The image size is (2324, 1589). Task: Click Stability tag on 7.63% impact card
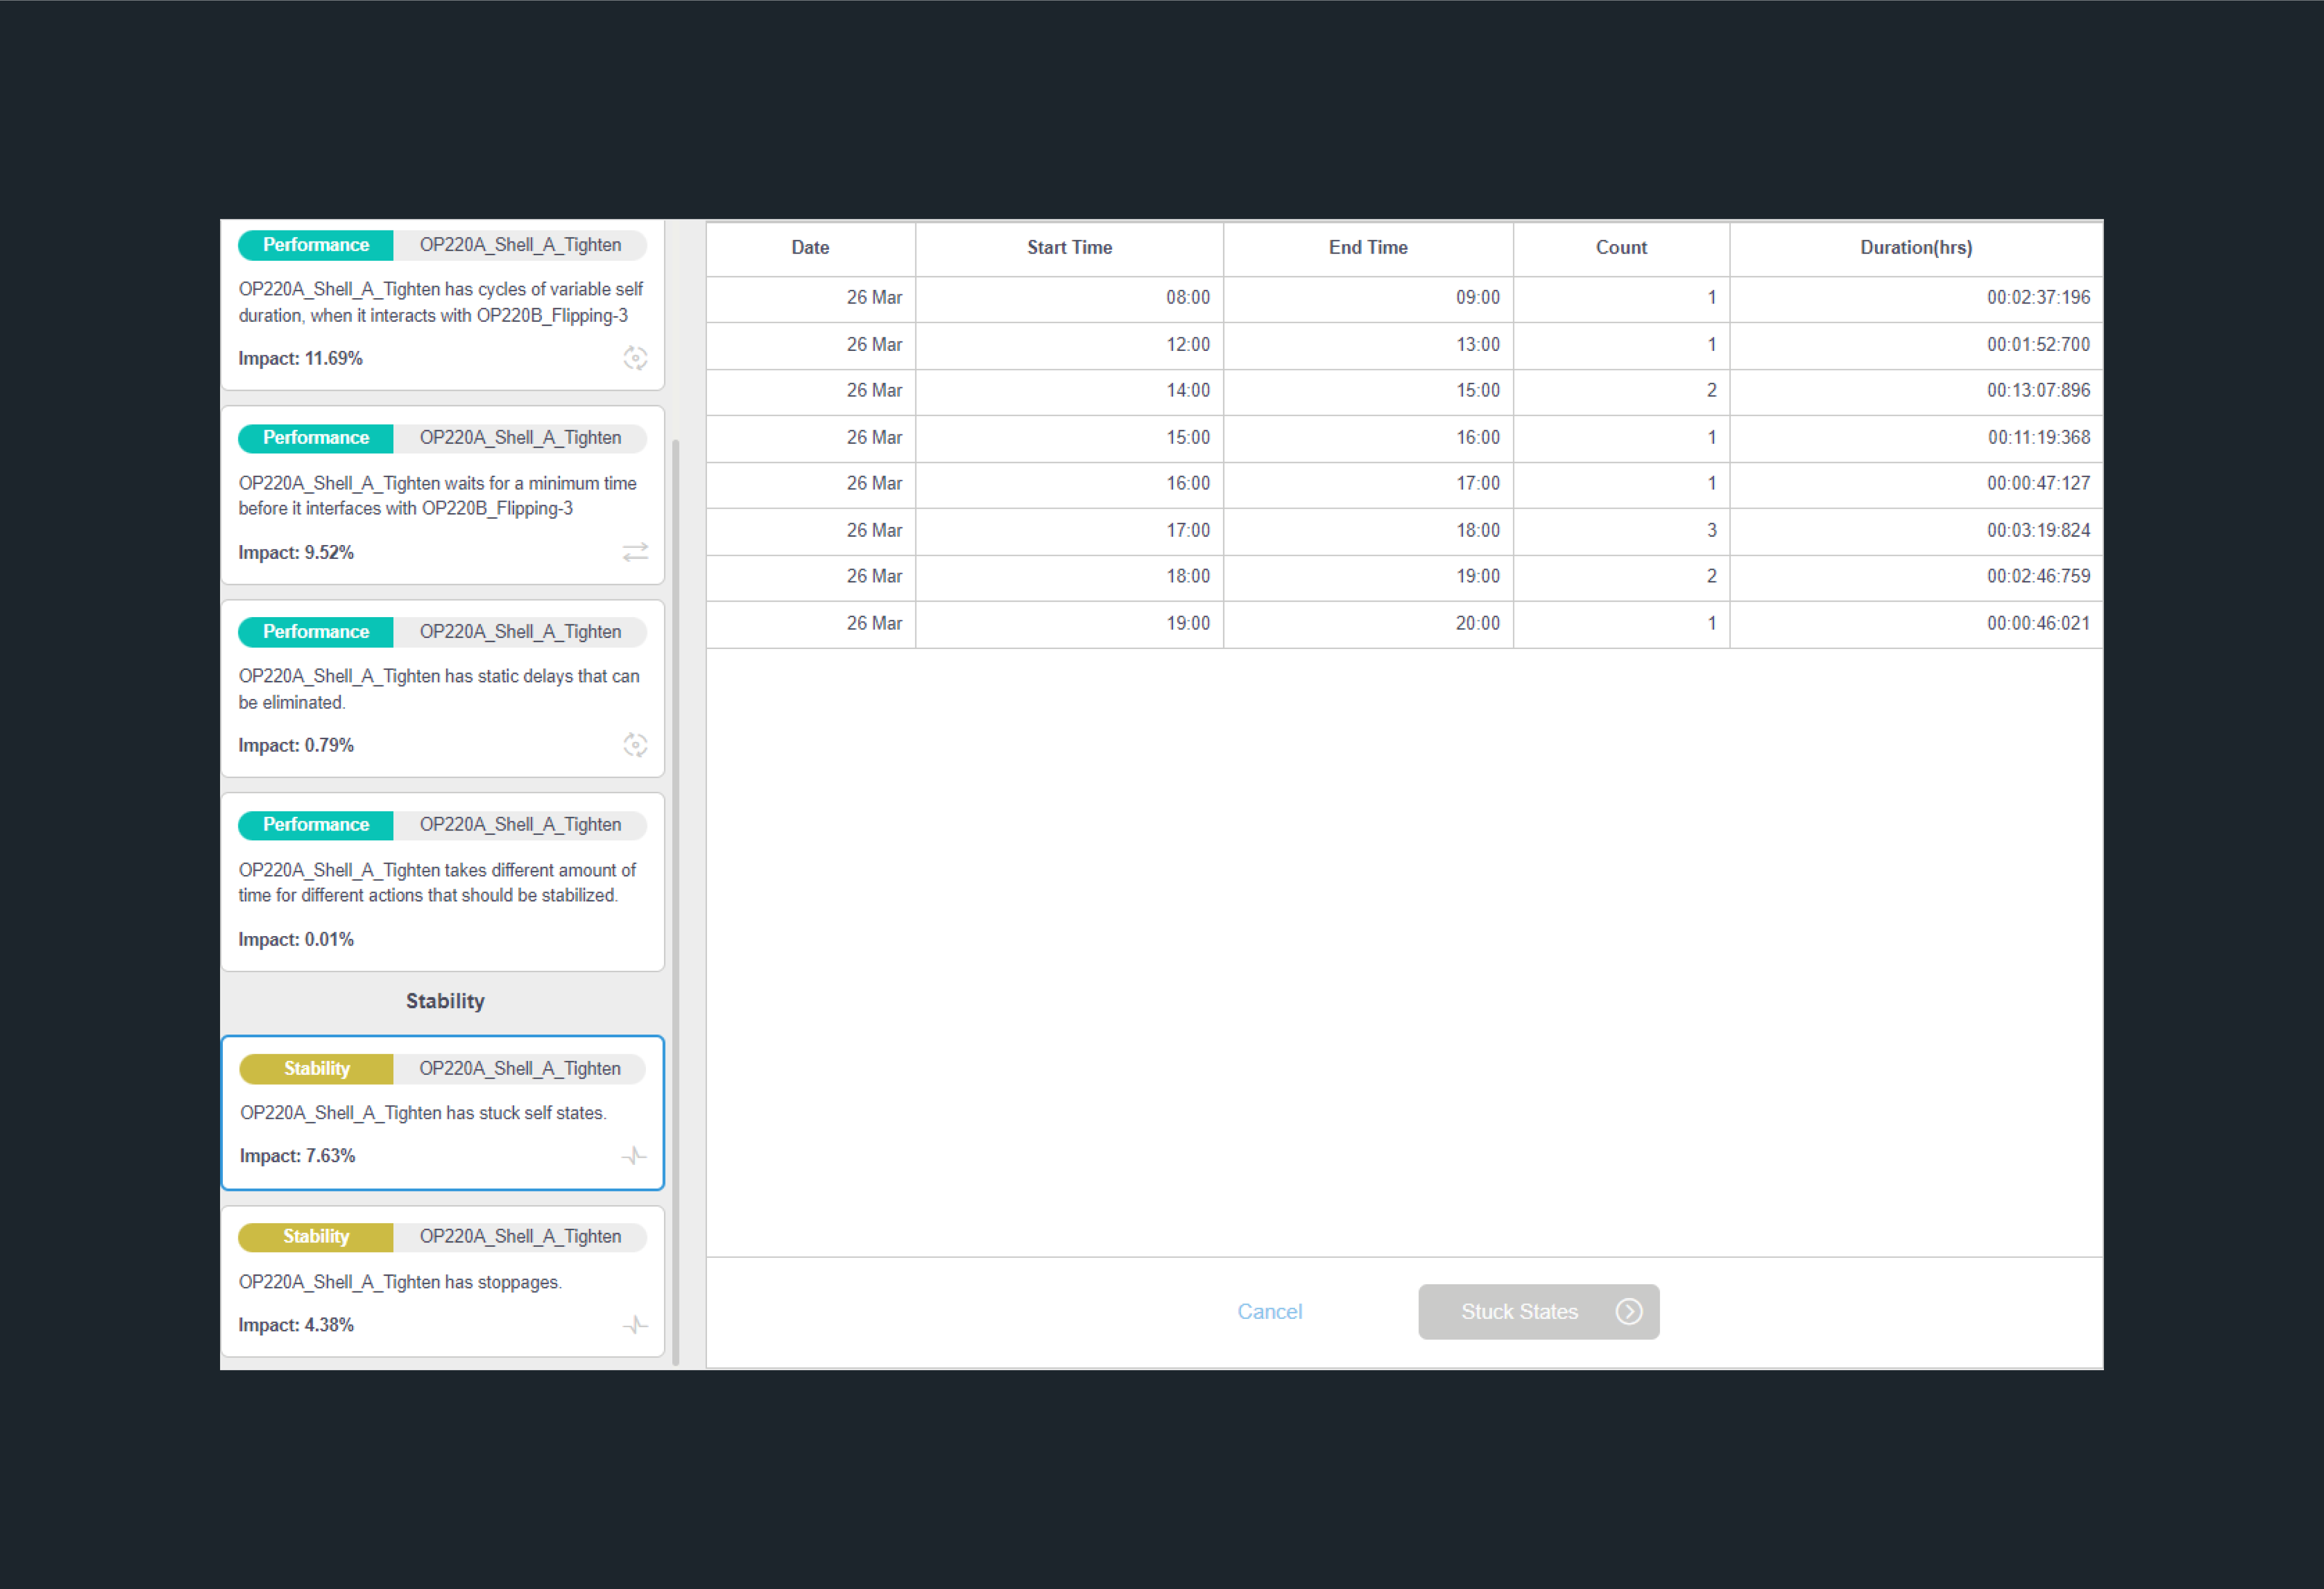[317, 1069]
